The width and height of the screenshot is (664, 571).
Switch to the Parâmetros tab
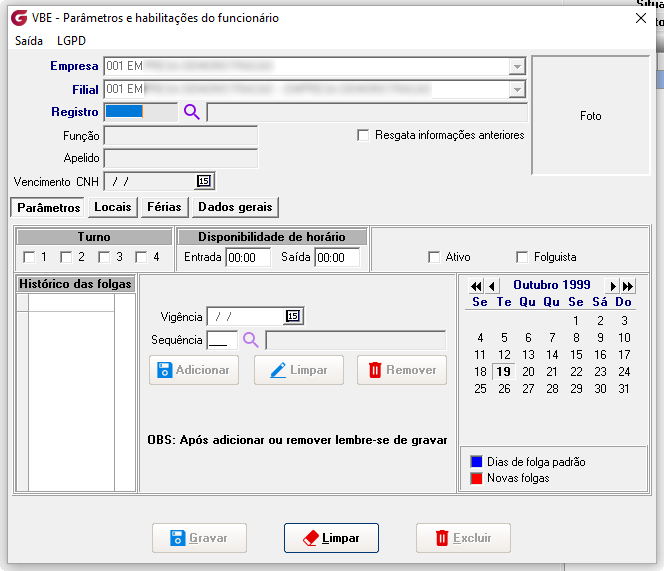[x=48, y=208]
